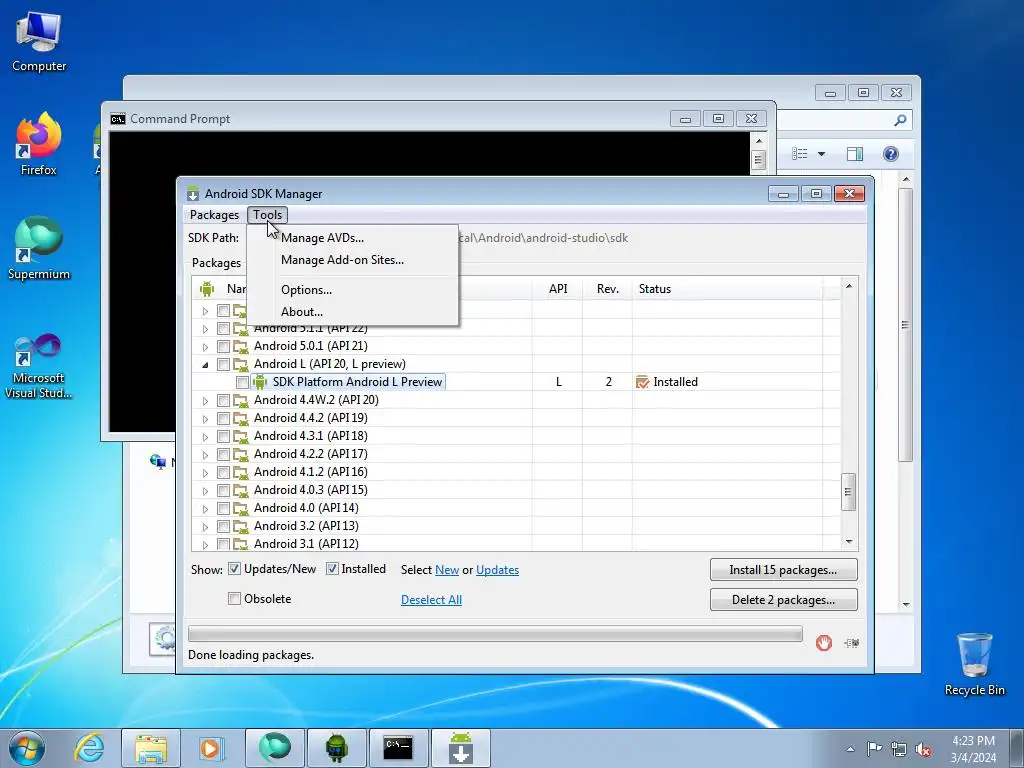The image size is (1024, 768).
Task: Open Options from the Tools menu
Action: (x=306, y=290)
